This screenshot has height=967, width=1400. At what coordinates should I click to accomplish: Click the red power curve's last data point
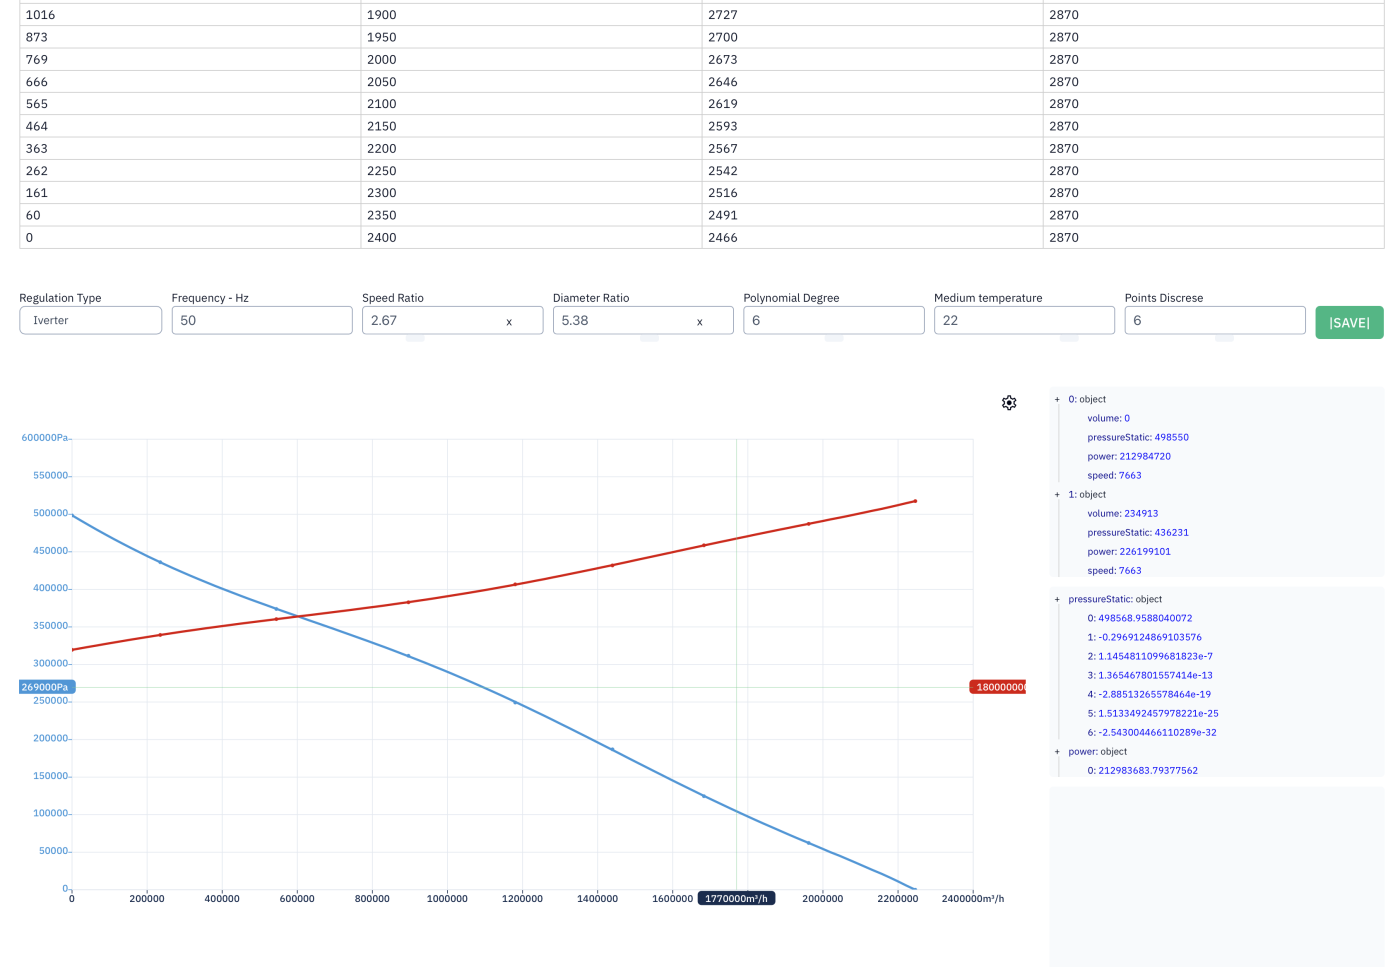click(915, 501)
